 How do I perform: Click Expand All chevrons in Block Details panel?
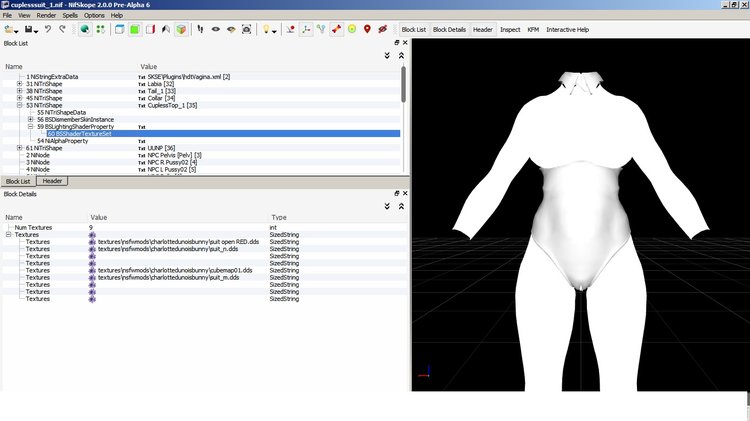point(387,206)
